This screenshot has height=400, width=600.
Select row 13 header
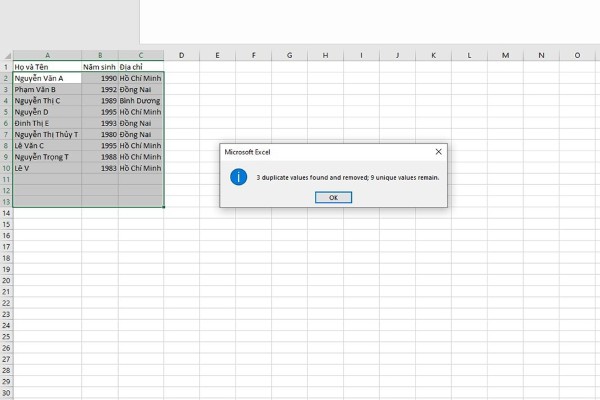(6, 202)
